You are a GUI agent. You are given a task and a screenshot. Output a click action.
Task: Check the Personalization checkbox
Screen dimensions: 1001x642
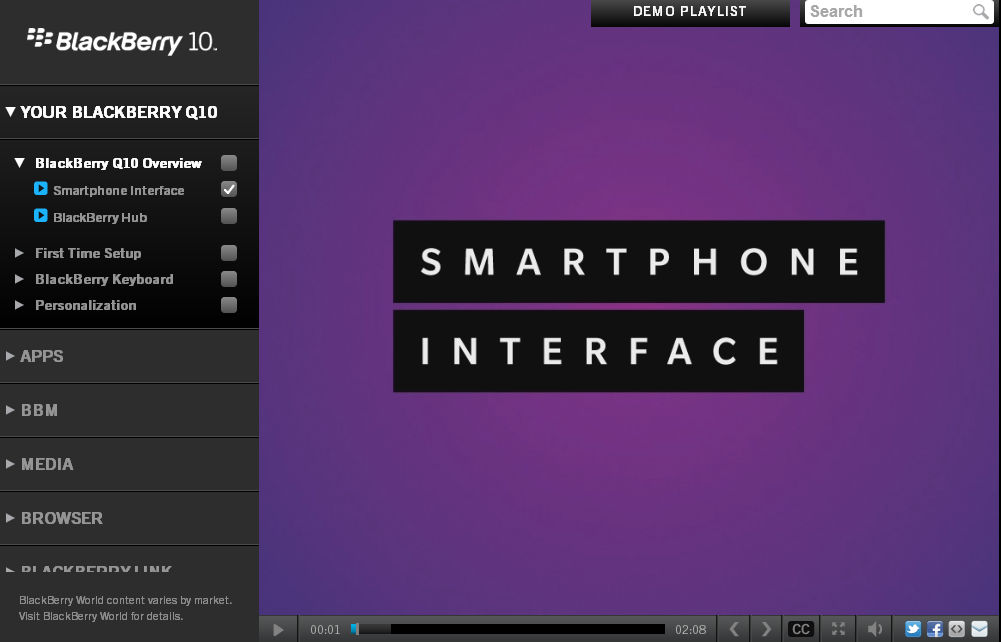point(229,305)
